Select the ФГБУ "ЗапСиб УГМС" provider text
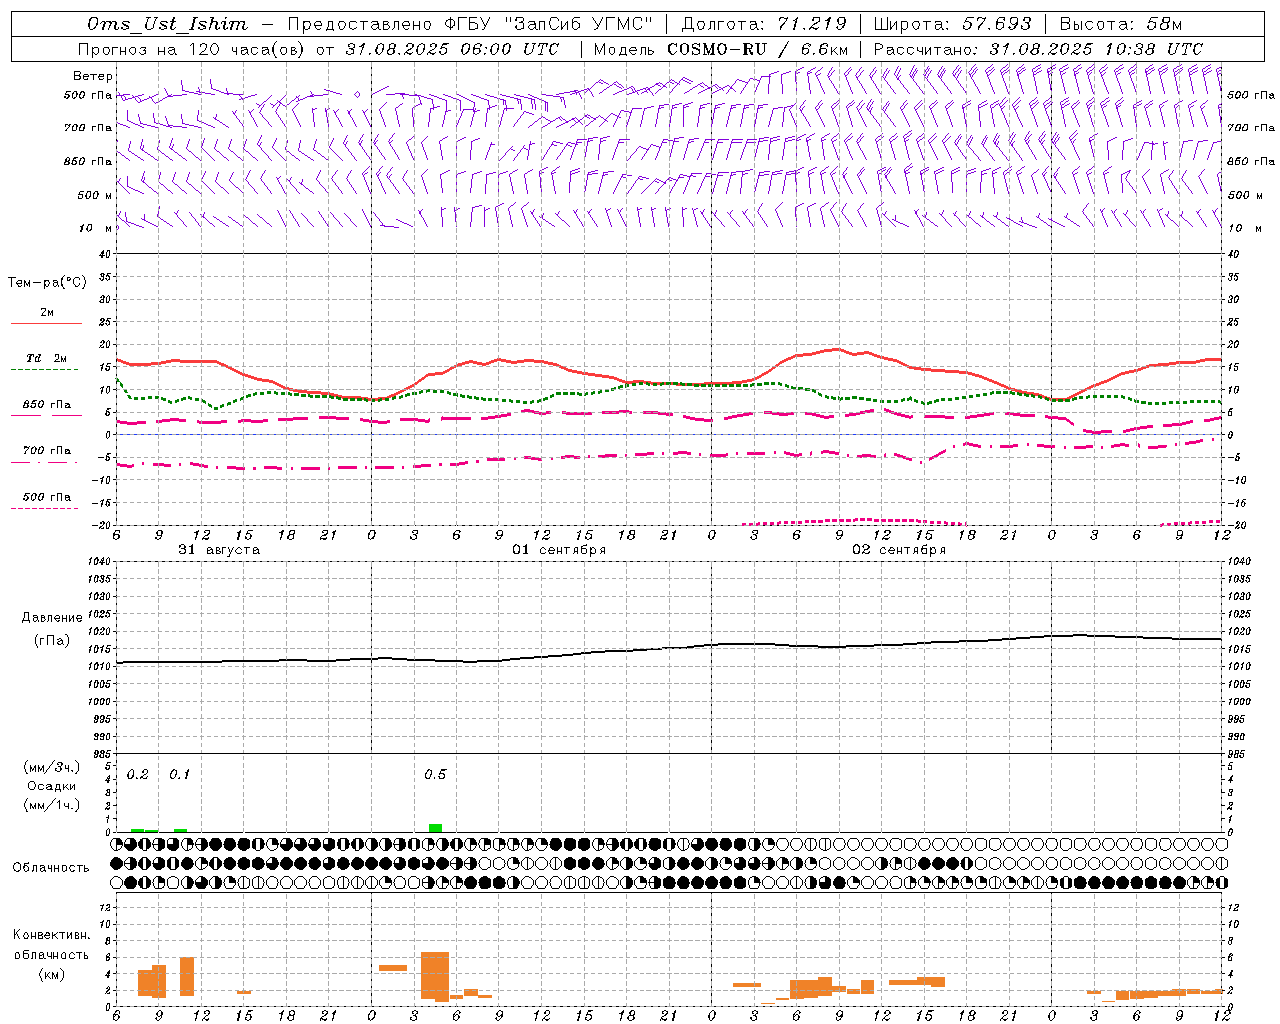Viewport: 1280px width, 1024px height. pos(550,24)
